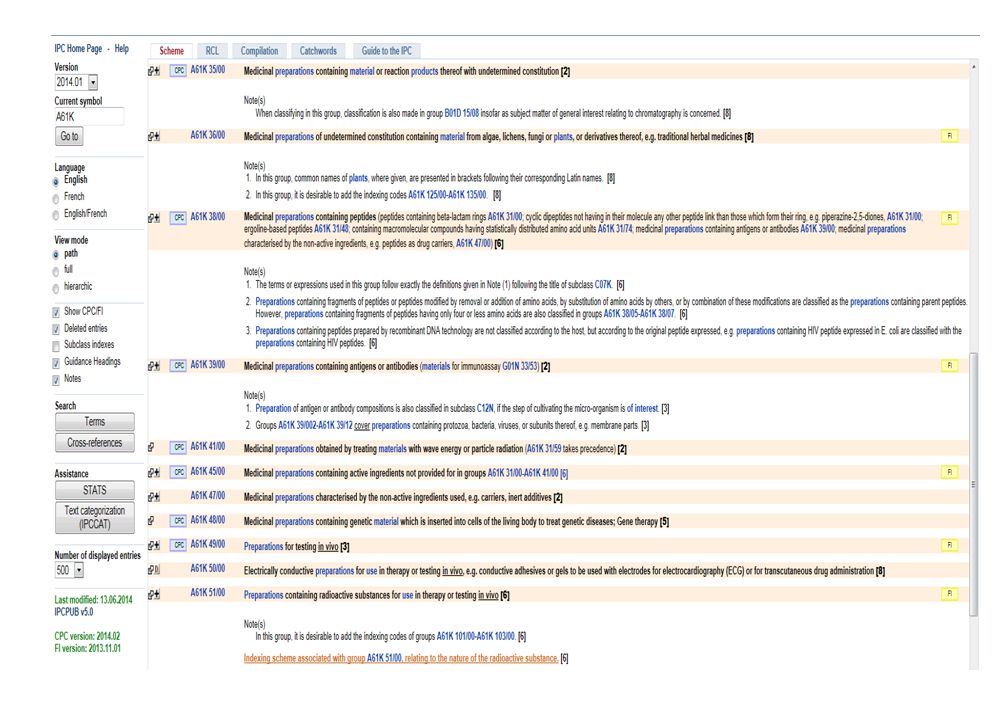Open the FI icon on A61K 36/00 row

coord(950,136)
